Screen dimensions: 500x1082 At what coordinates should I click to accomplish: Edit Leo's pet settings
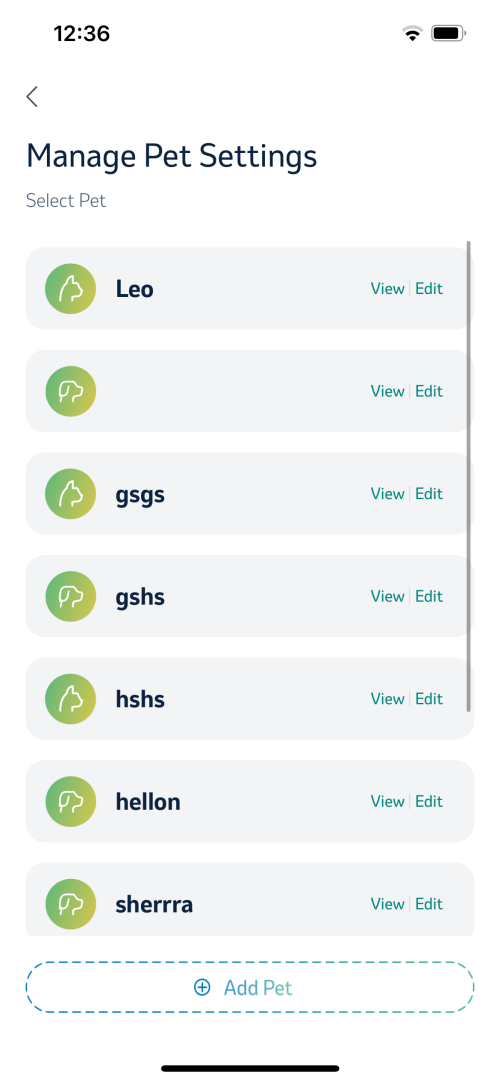[x=429, y=288]
